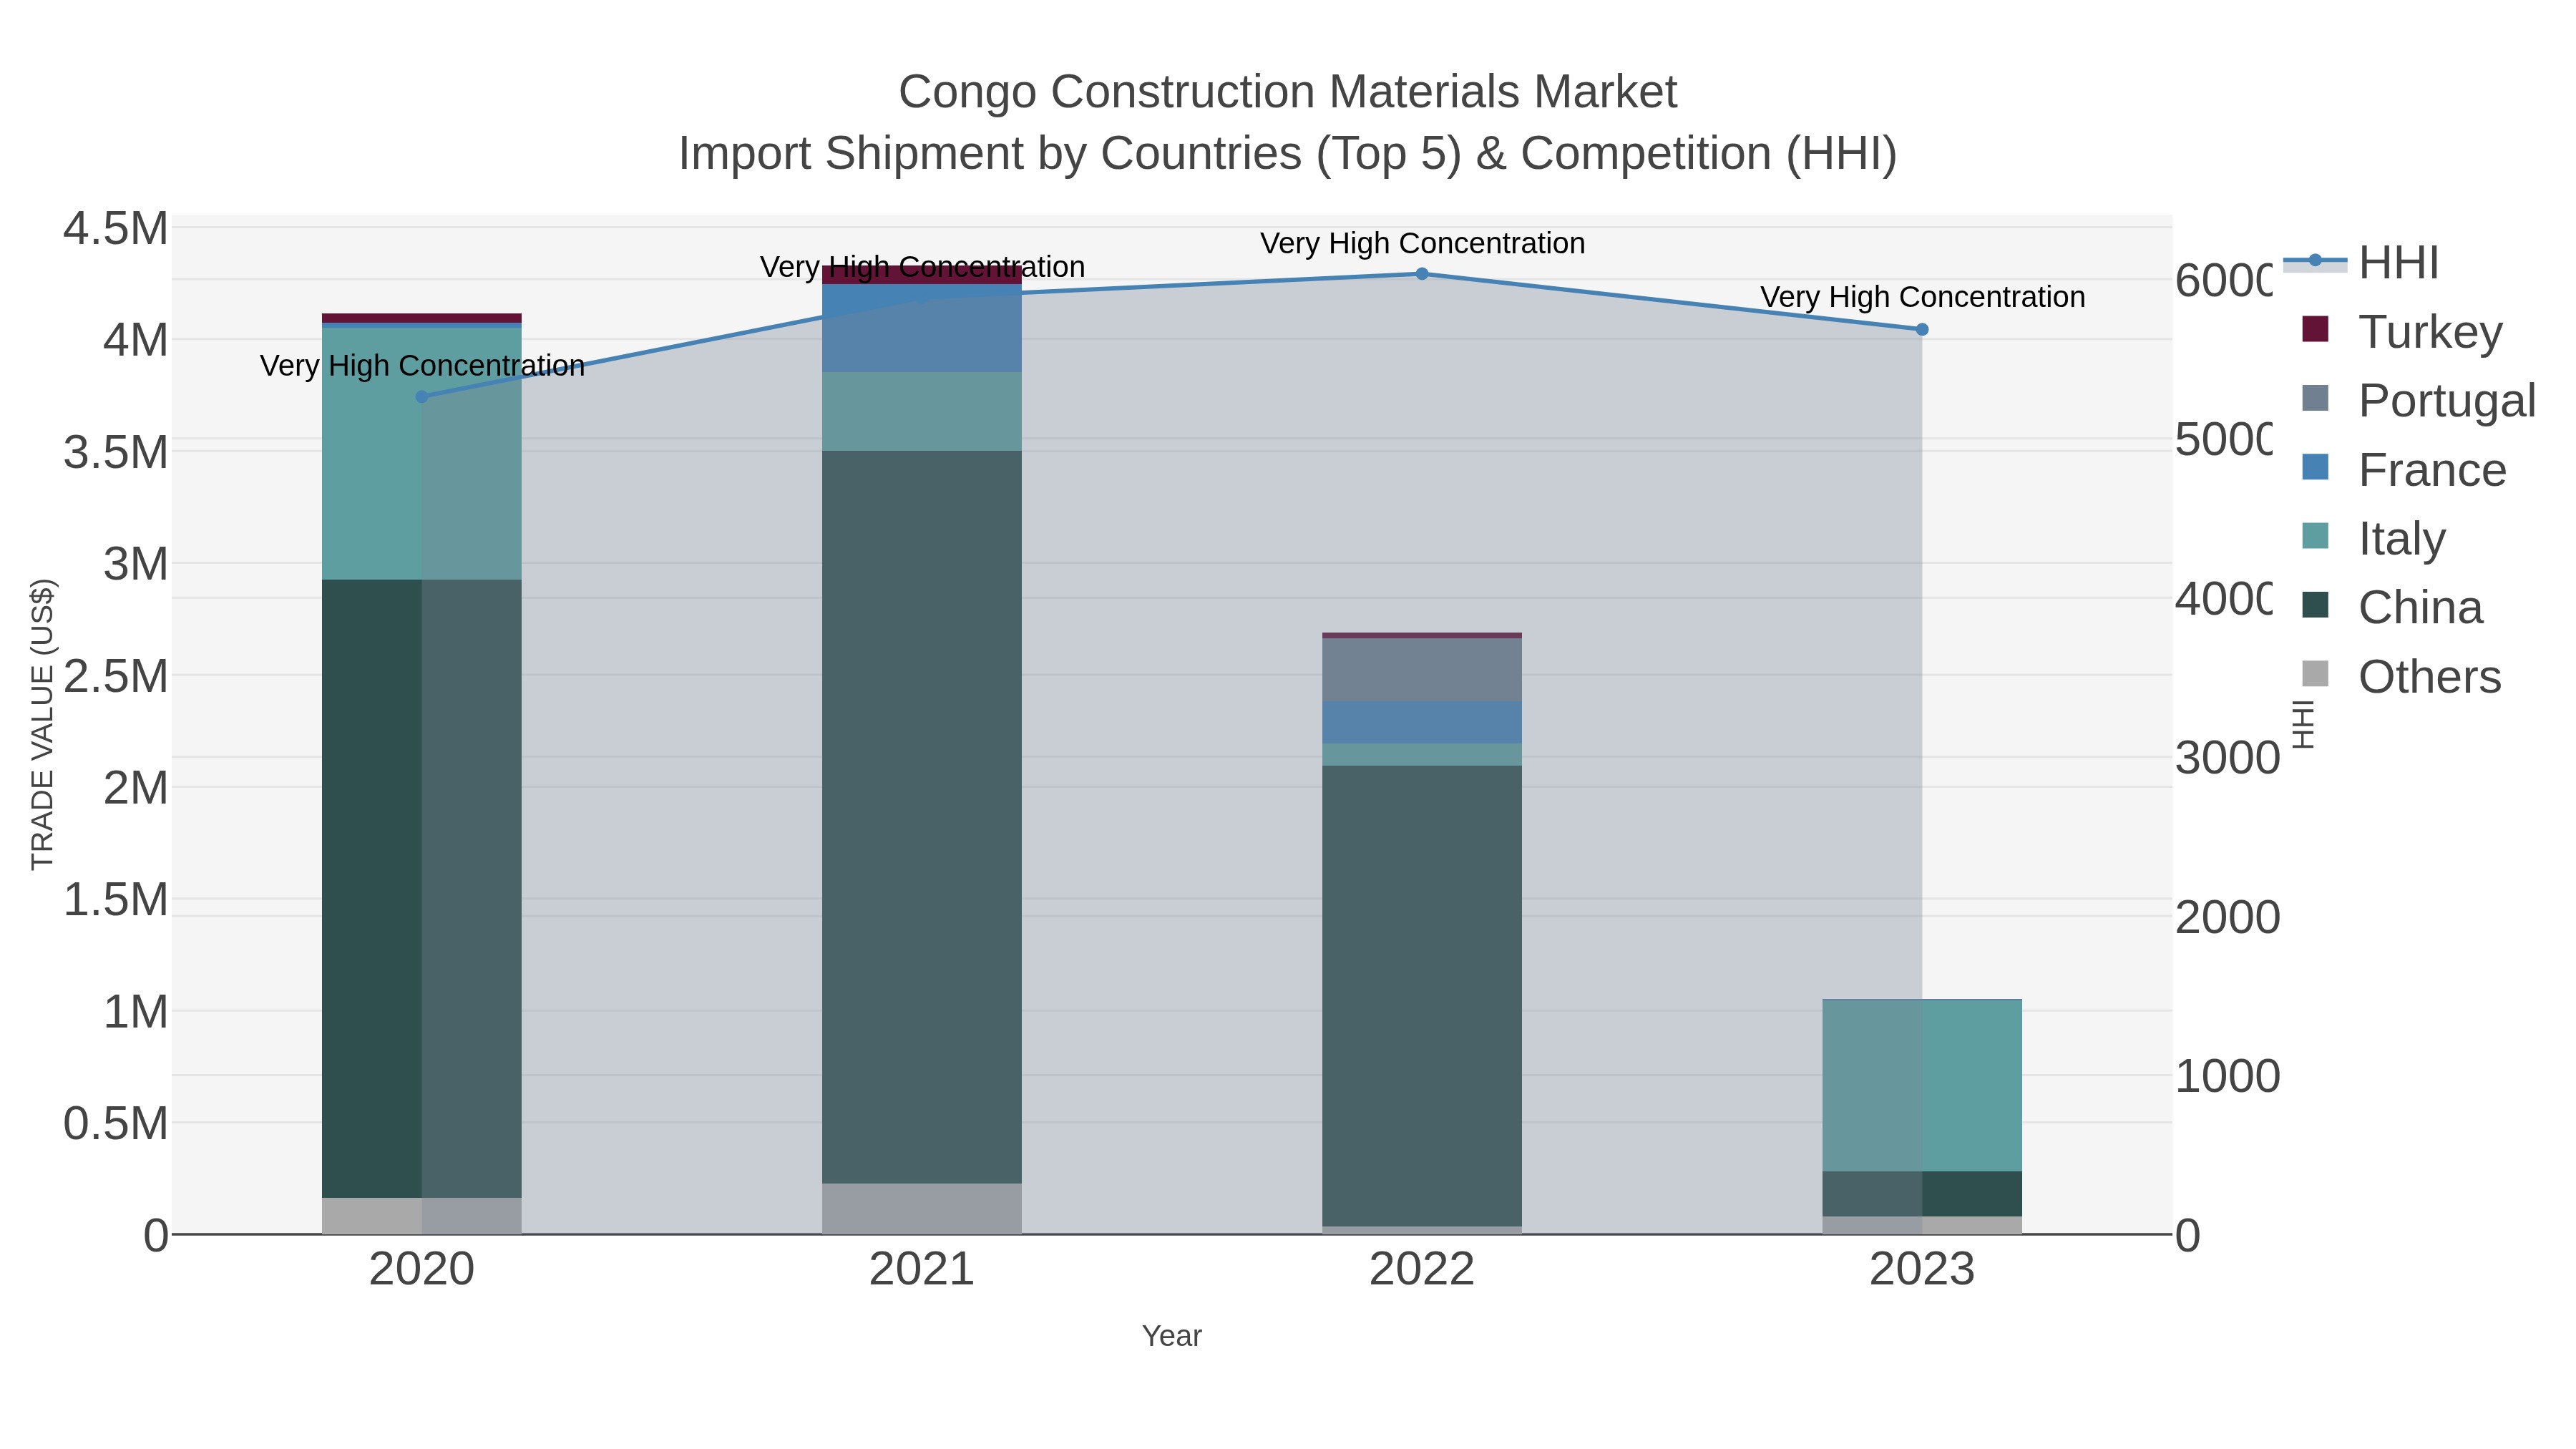
Task: Click the Italy teal legend swatch
Action: (2315, 536)
